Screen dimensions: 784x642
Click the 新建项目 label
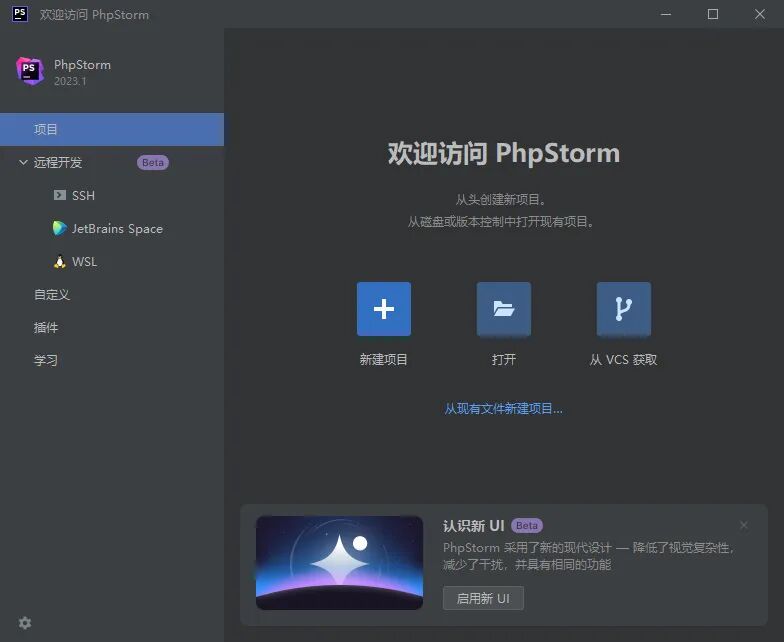384,360
